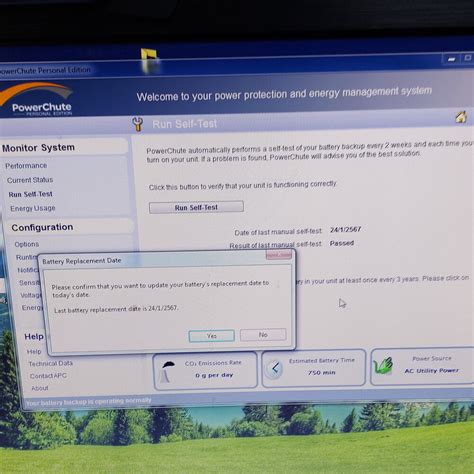Click the Configuration section header
474x474 pixels.
[42, 227]
